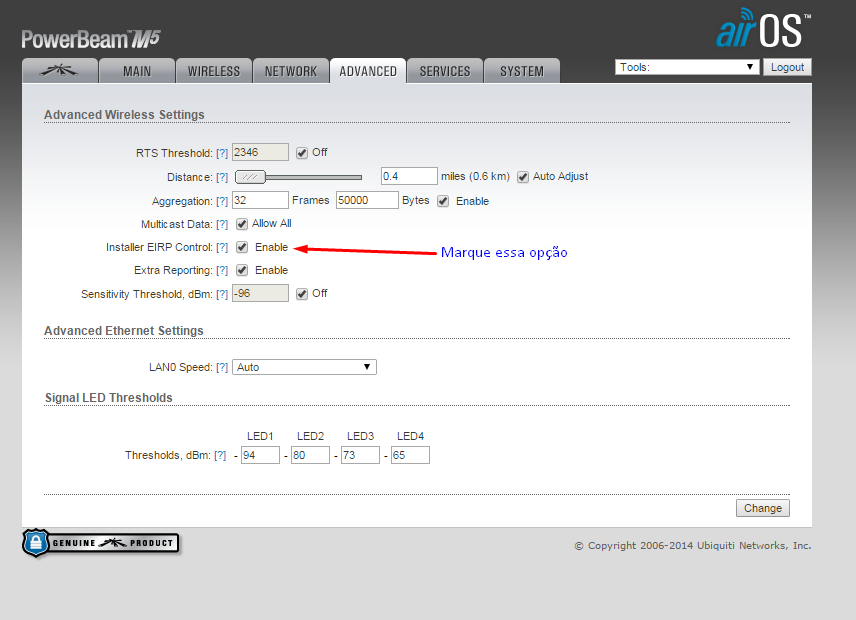Click the LED4 threshold field
Image resolution: width=856 pixels, height=620 pixels.
coord(410,455)
